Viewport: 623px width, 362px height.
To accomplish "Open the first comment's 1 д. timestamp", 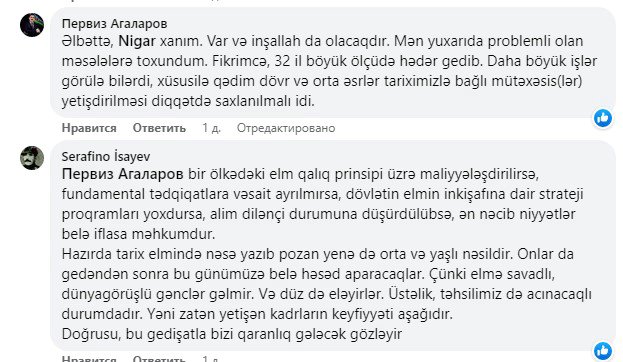I will pos(211,128).
